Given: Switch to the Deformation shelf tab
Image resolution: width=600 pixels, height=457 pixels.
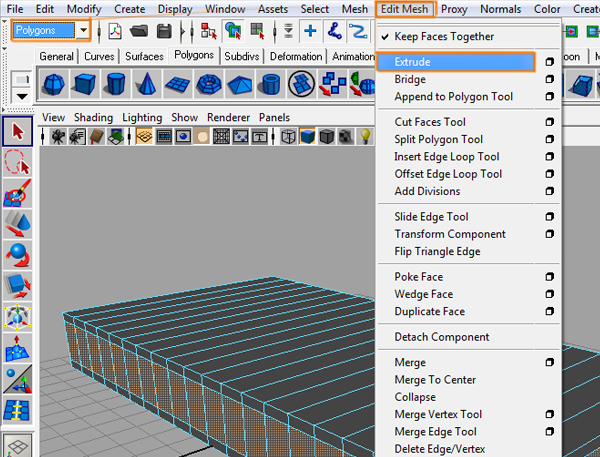Looking at the screenshot, I should [296, 57].
